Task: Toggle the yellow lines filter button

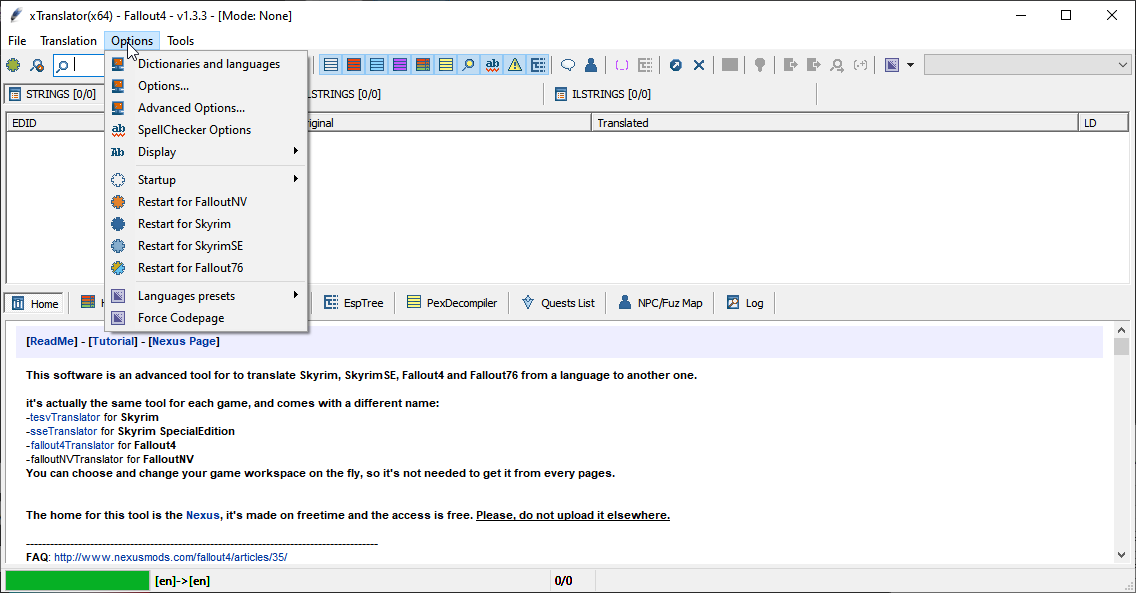Action: [x=446, y=65]
